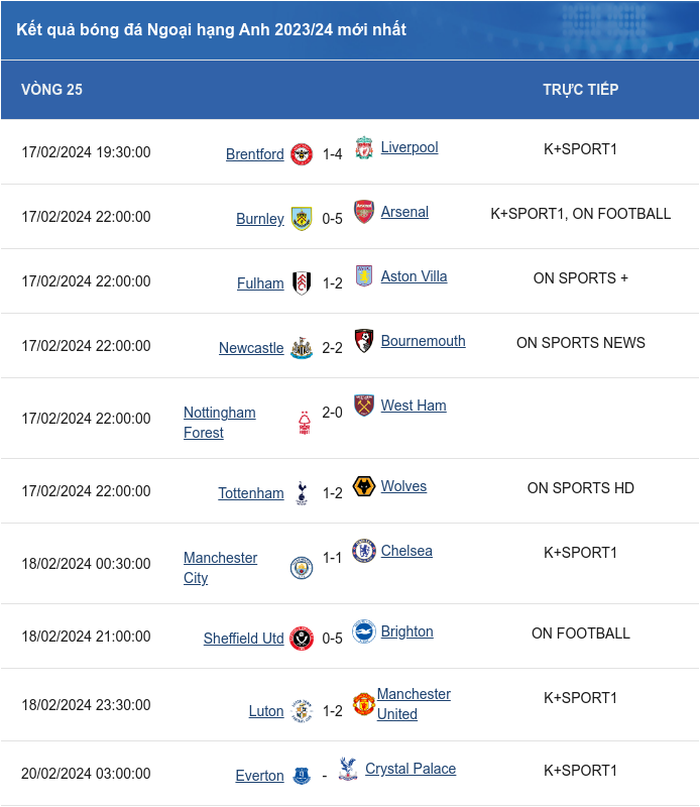The image size is (700, 807).
Task: Click the Wolves wolf-head logo
Action: tap(364, 486)
